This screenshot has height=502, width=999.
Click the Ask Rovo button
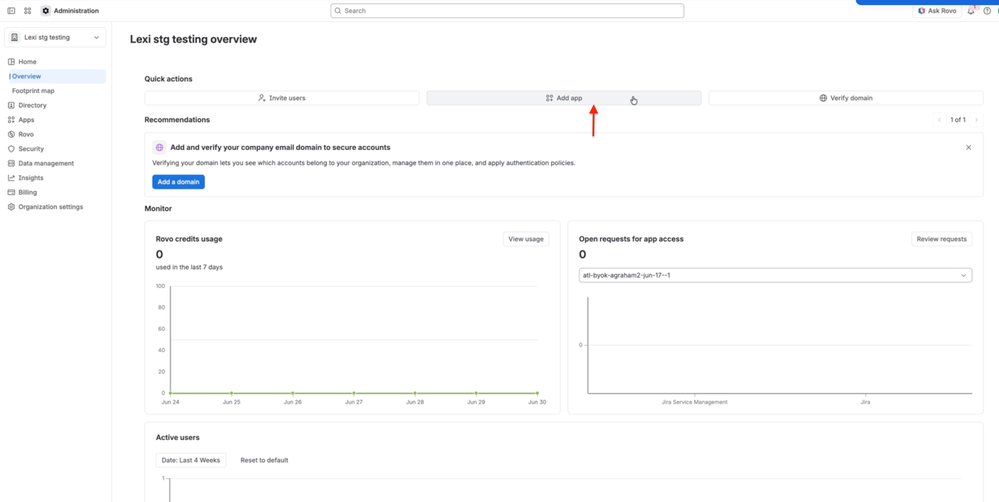(x=937, y=11)
